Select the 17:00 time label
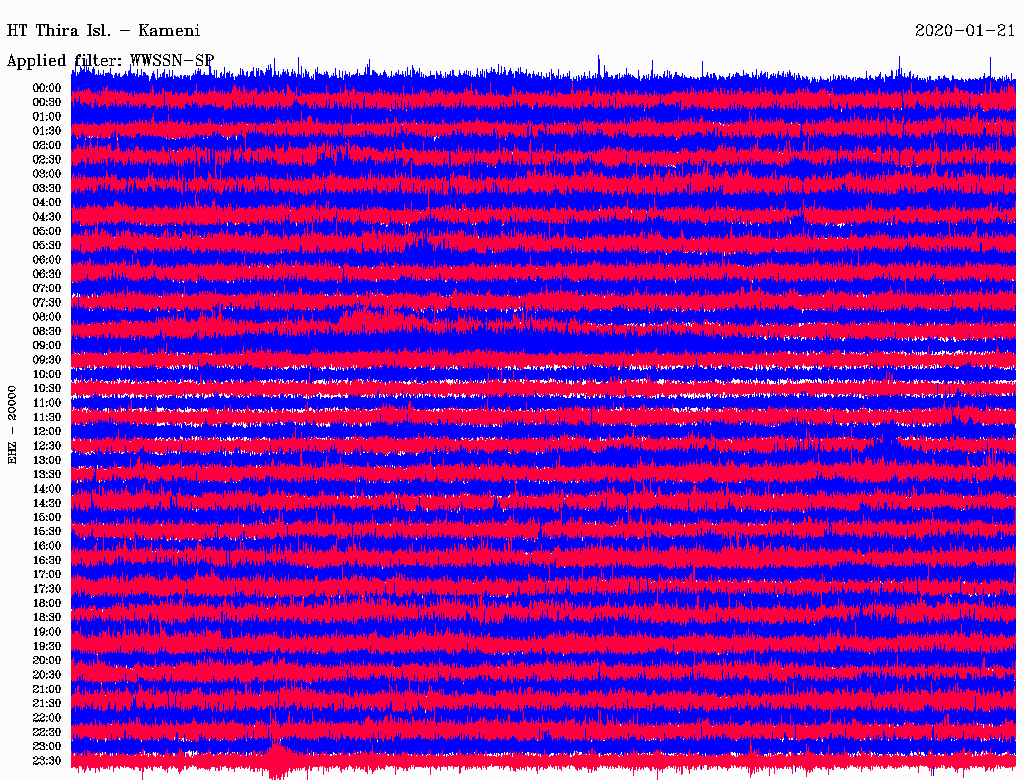This screenshot has width=1024, height=780. pyautogui.click(x=47, y=574)
